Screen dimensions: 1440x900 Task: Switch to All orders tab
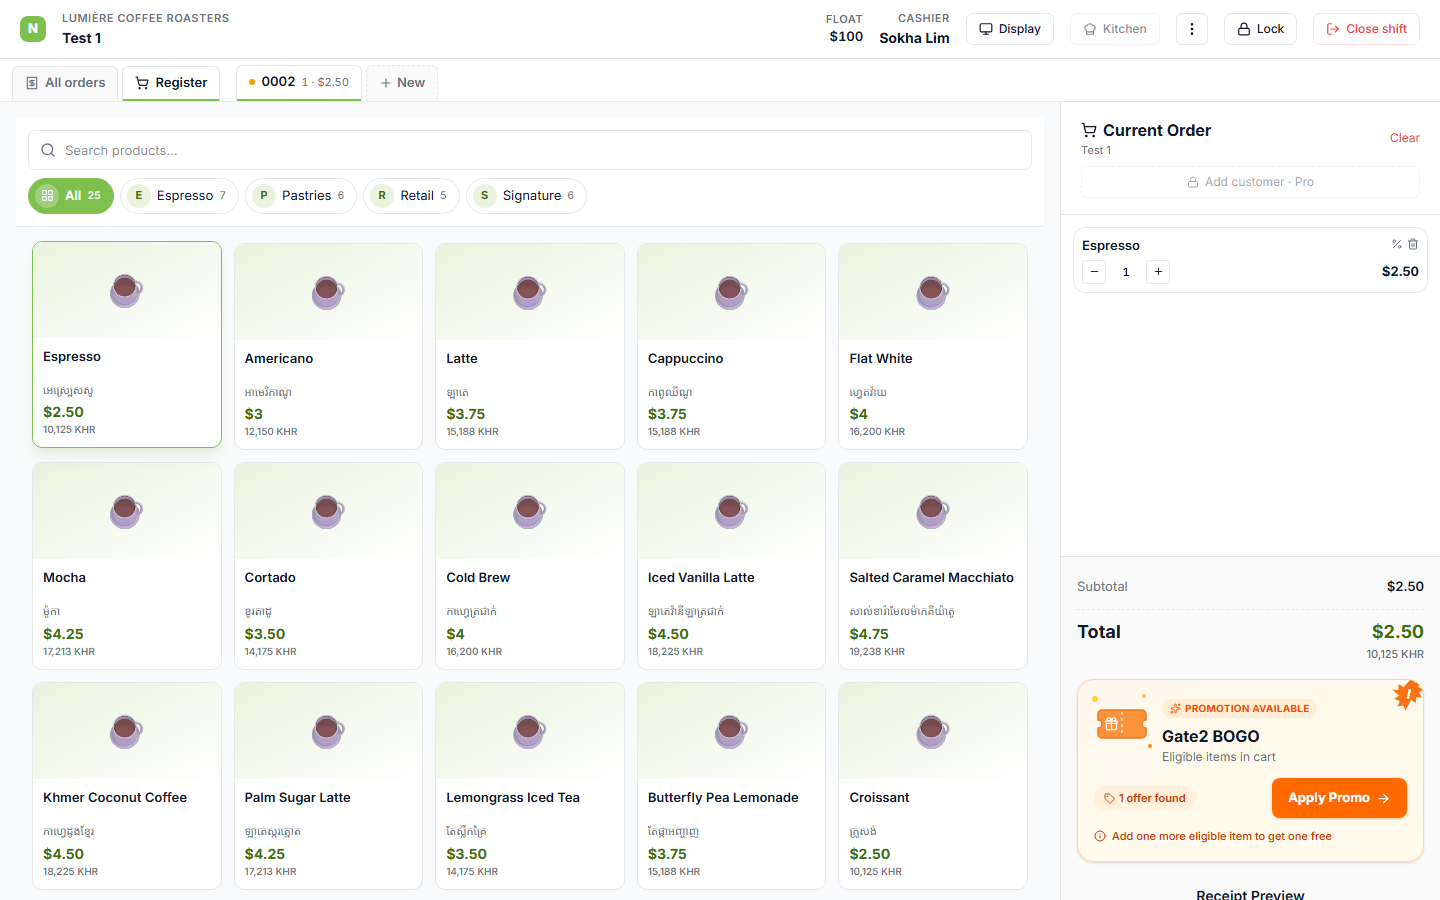pyautogui.click(x=66, y=83)
